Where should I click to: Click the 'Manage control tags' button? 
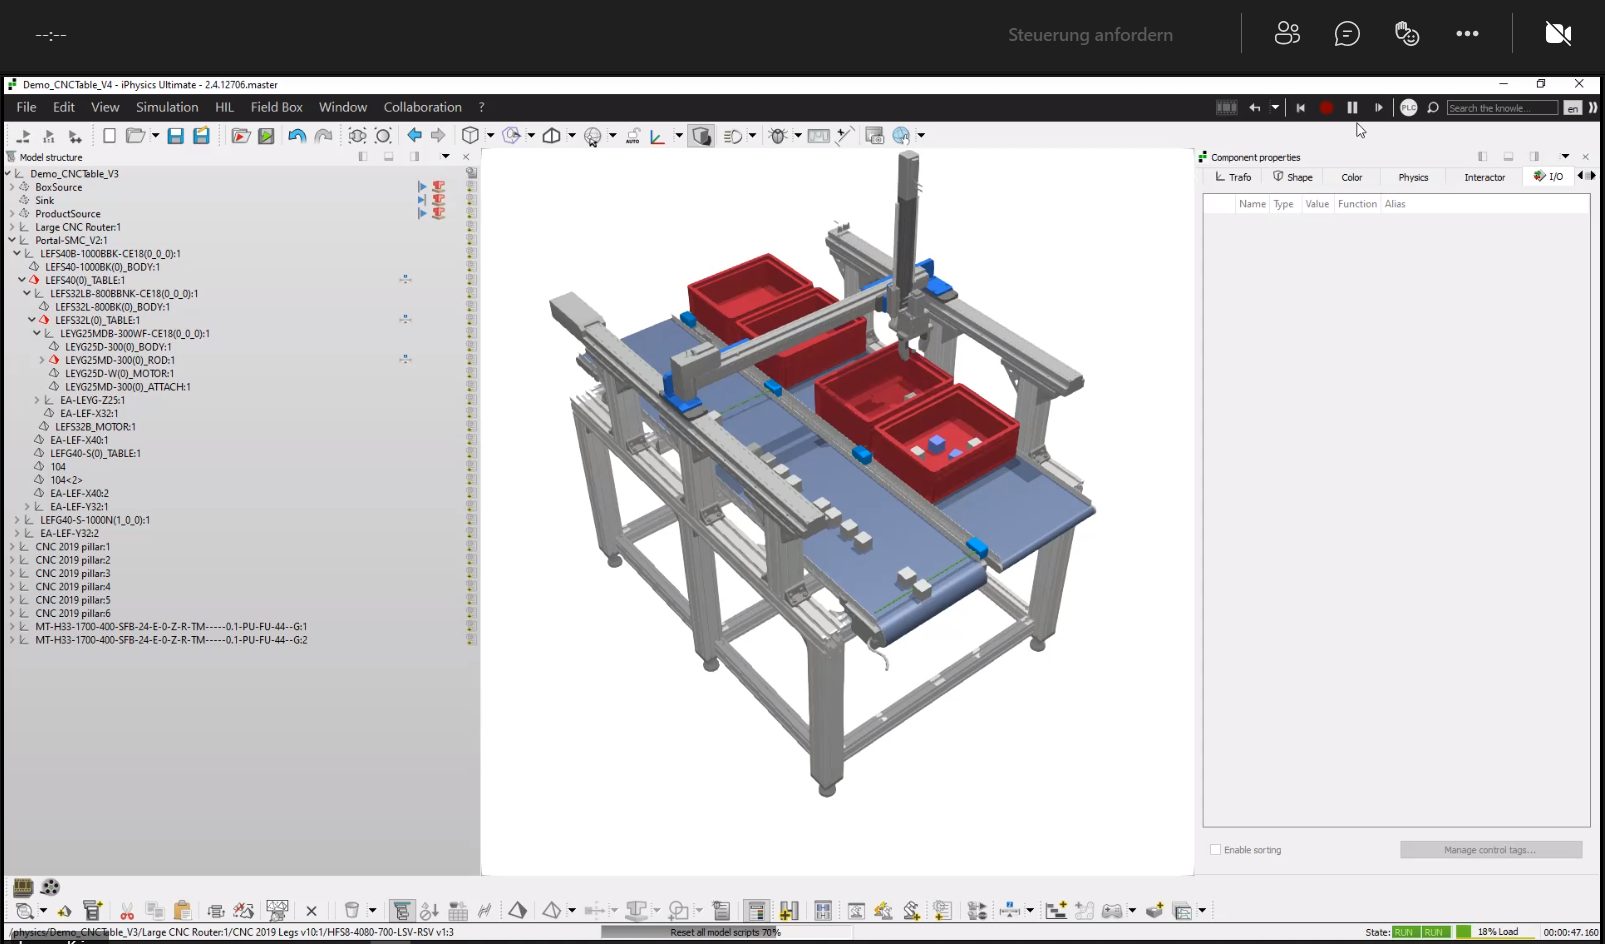pos(1490,849)
